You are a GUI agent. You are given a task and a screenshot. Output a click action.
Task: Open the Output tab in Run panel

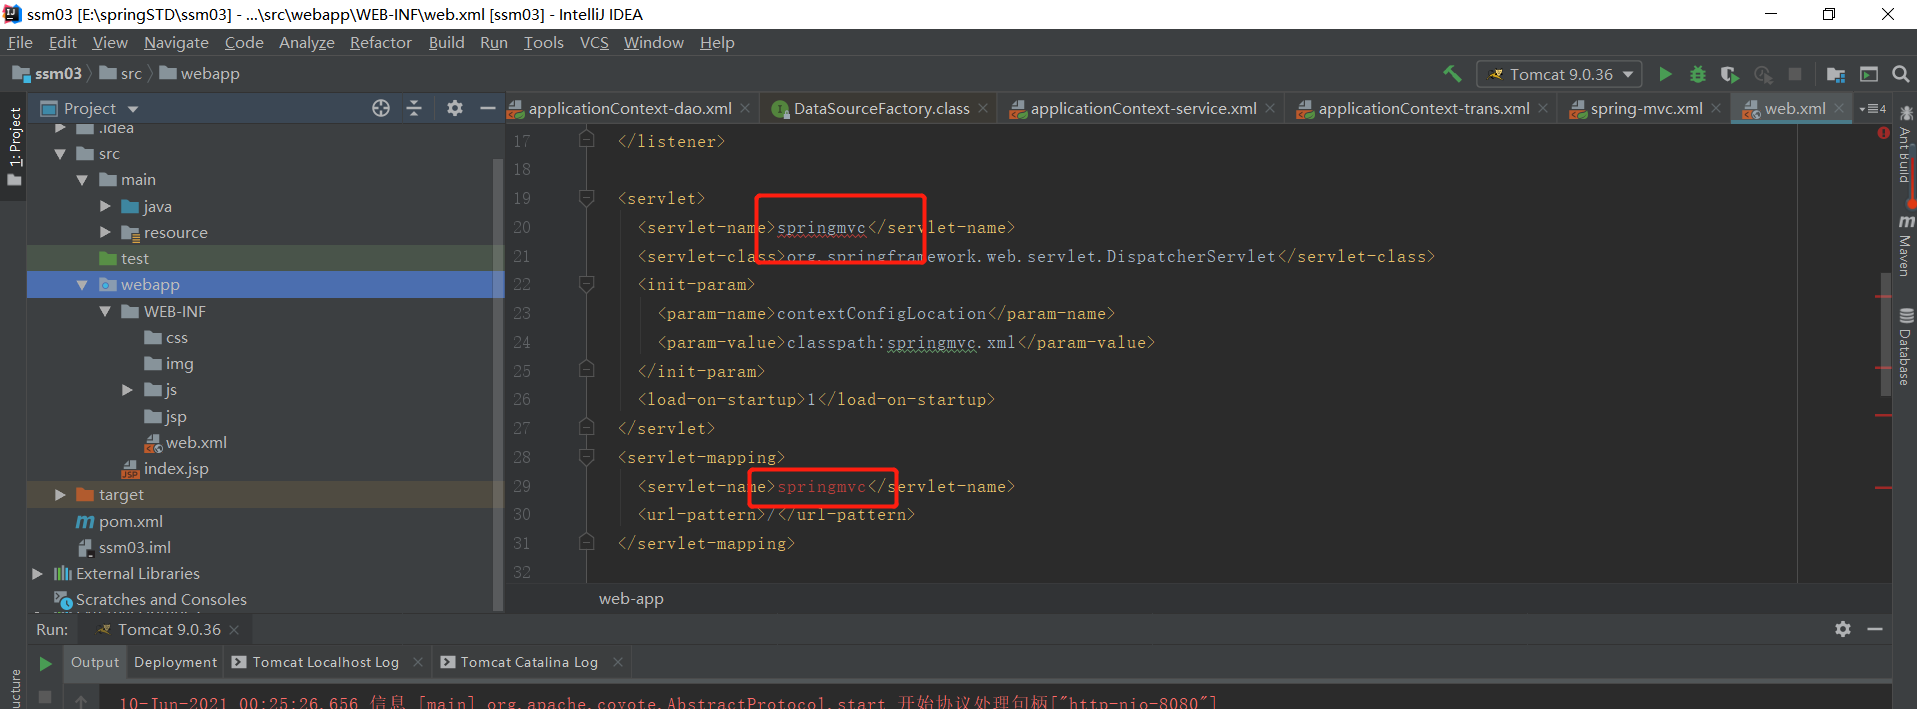tap(95, 662)
